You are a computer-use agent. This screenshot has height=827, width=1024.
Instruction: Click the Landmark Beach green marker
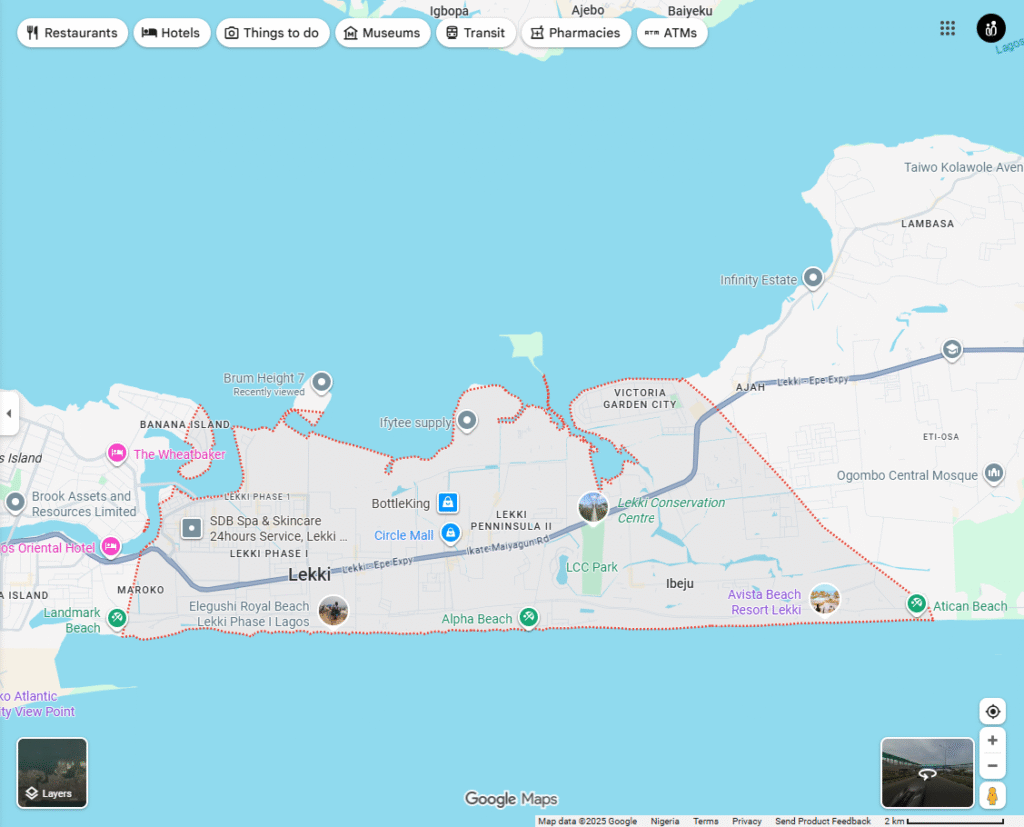117,617
